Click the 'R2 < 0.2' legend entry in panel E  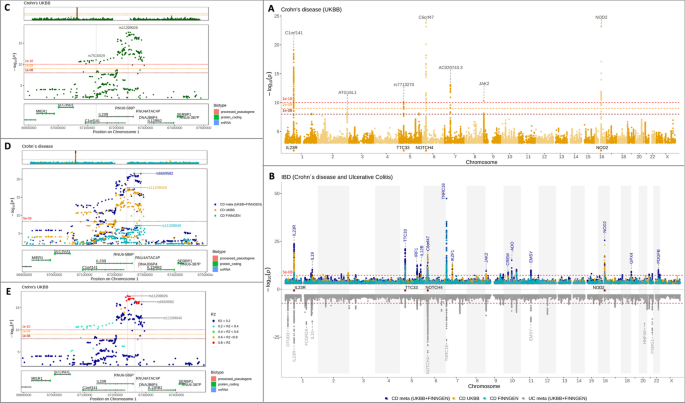pyautogui.click(x=225, y=321)
